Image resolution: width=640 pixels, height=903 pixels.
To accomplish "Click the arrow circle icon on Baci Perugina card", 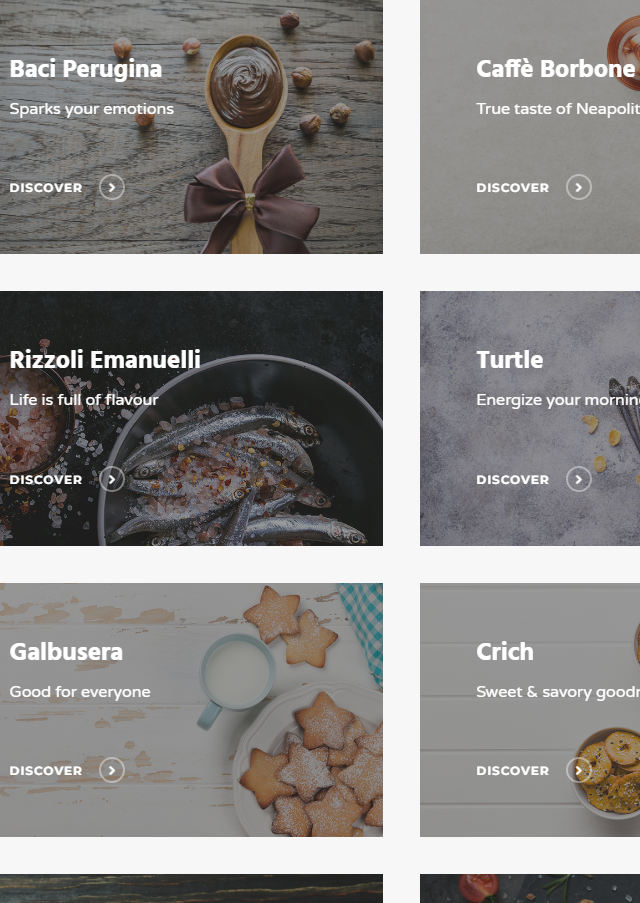I will pos(112,187).
